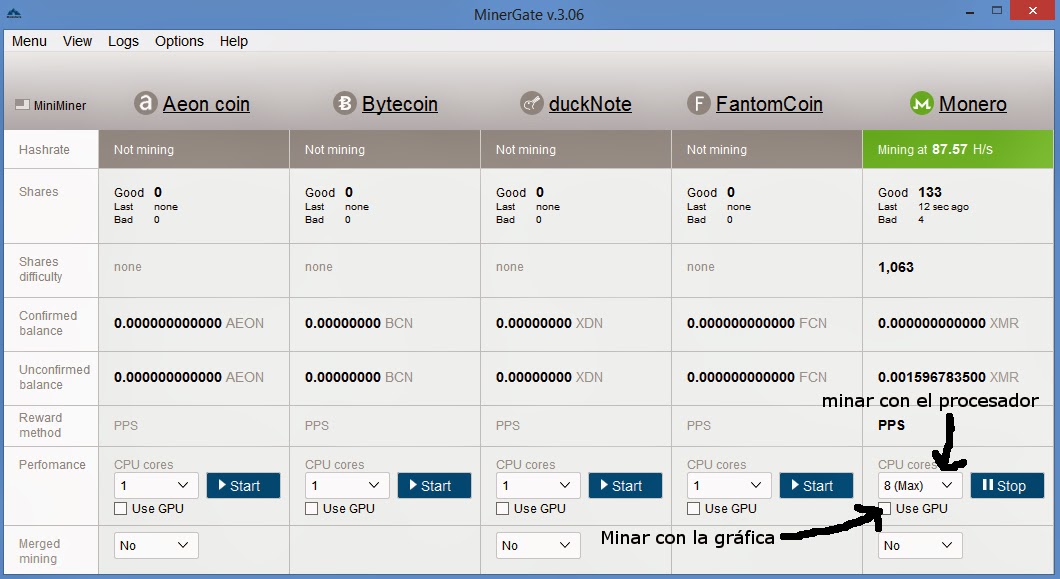Viewport: 1060px width, 579px height.
Task: Open the FantomCoin link
Action: coord(769,104)
